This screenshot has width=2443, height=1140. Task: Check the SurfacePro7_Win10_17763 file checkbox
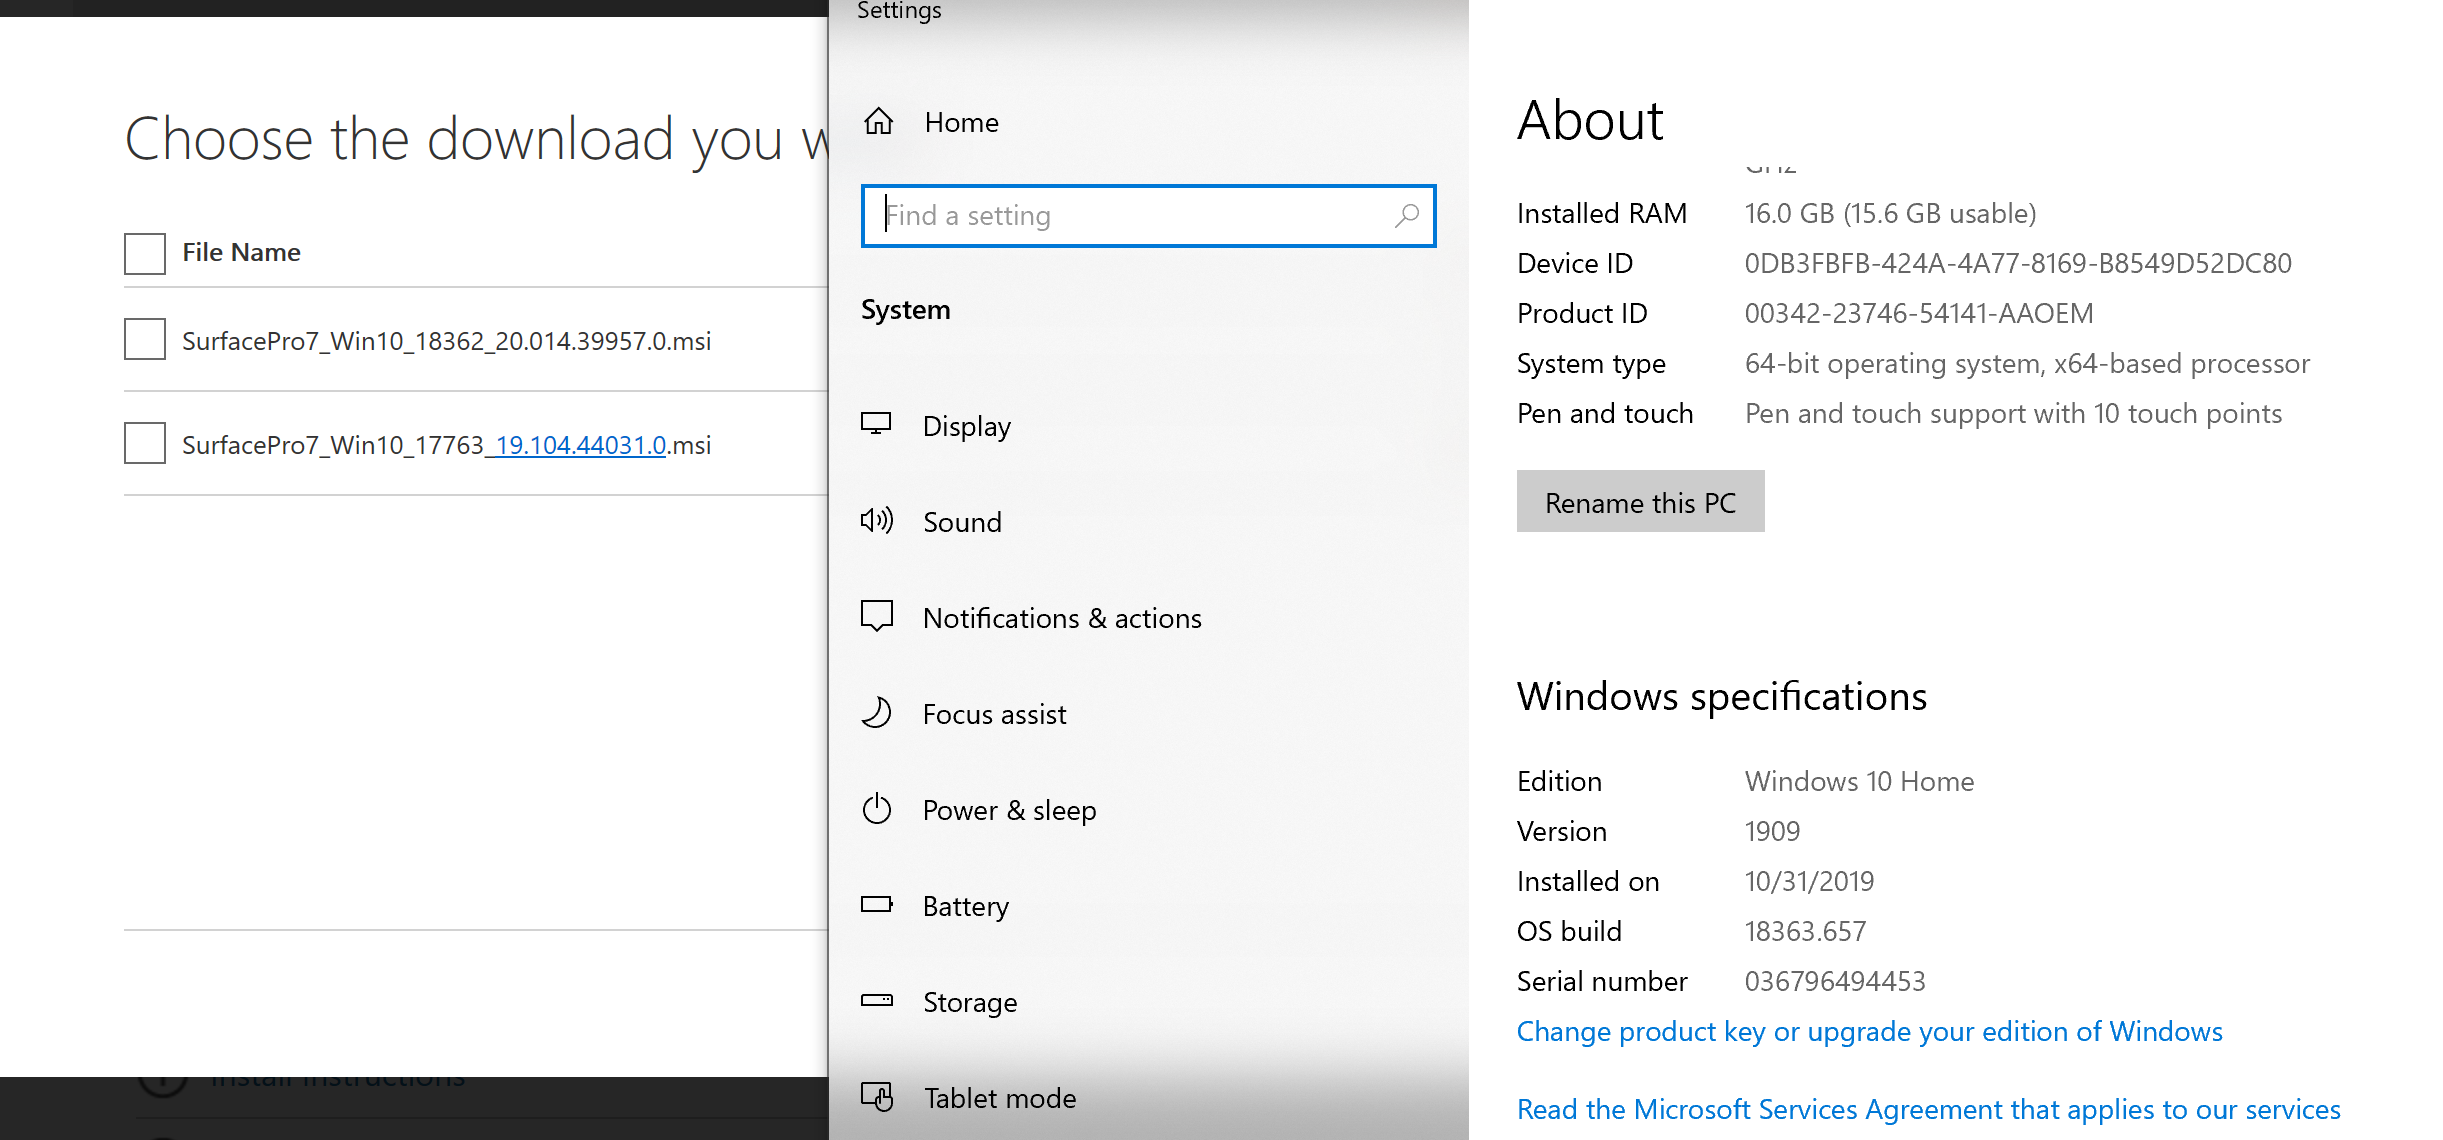145,443
